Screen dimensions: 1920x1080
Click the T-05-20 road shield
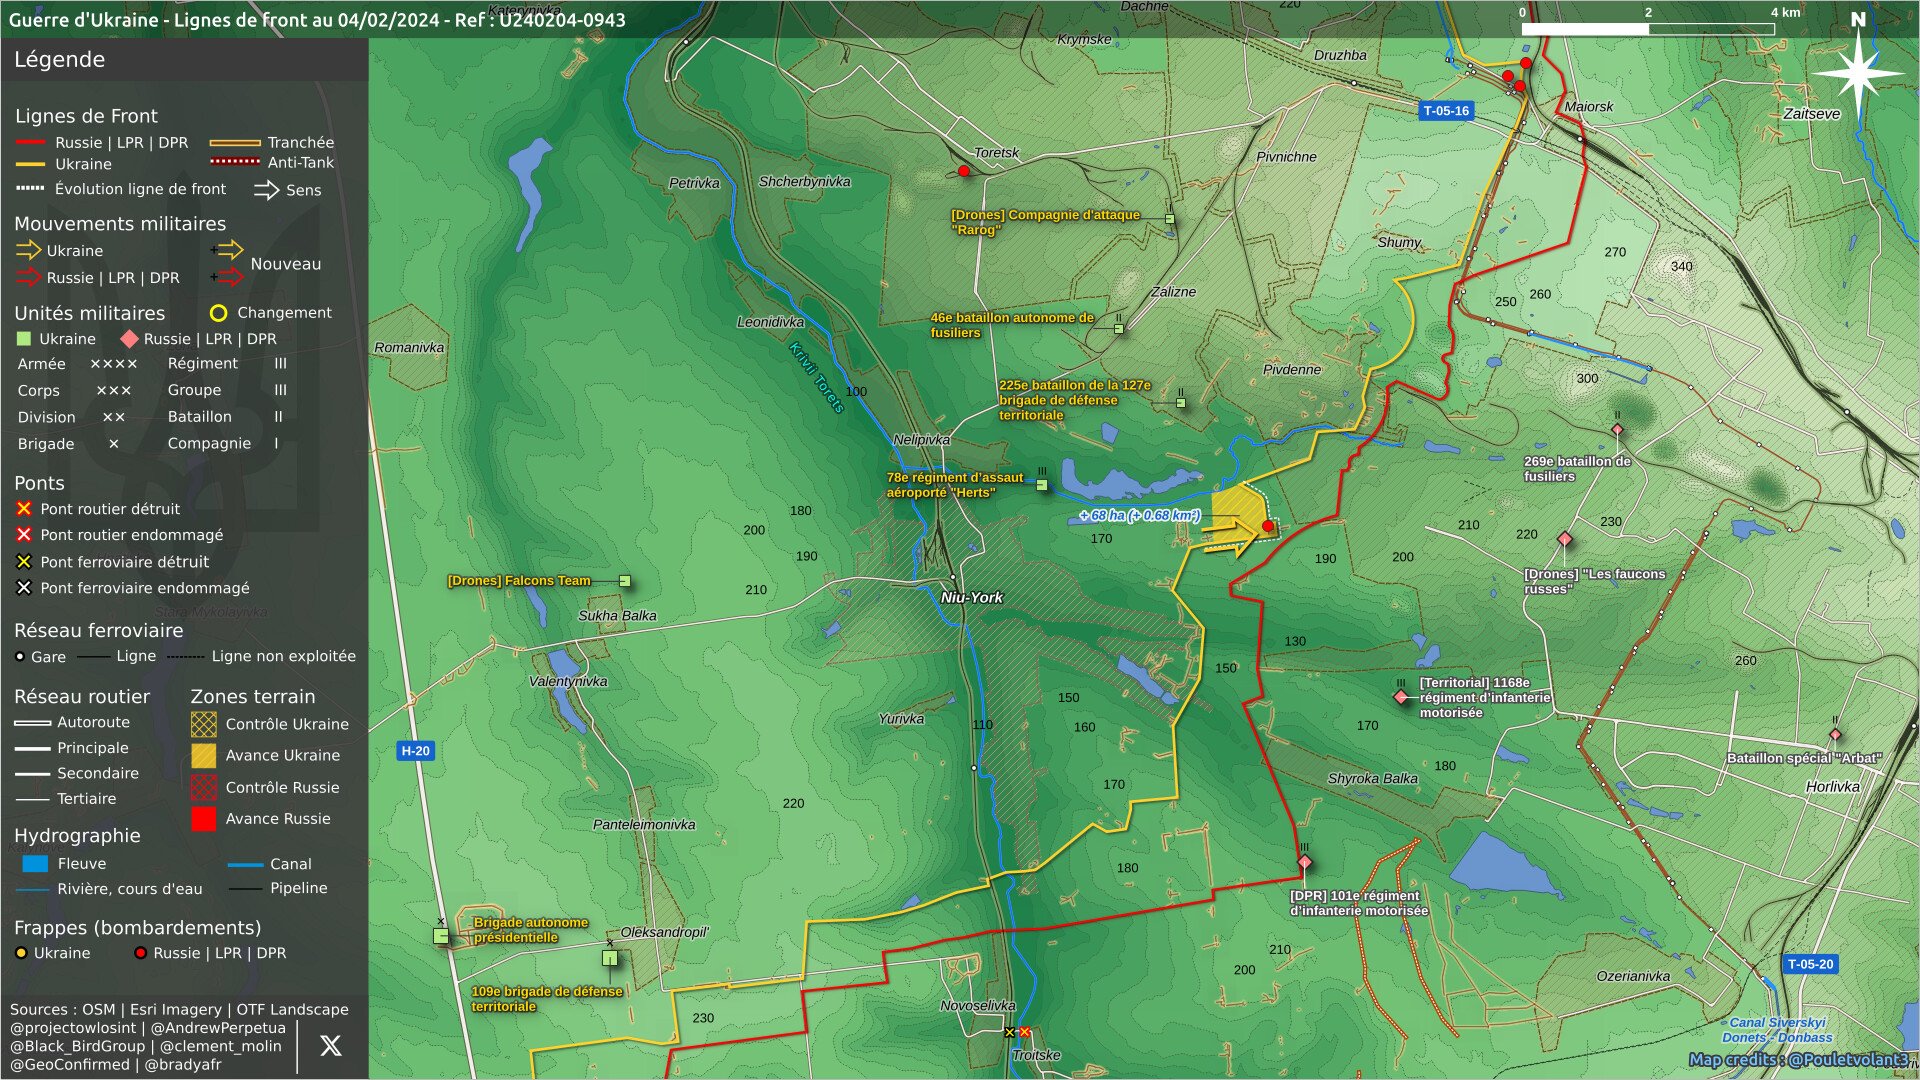[1810, 965]
